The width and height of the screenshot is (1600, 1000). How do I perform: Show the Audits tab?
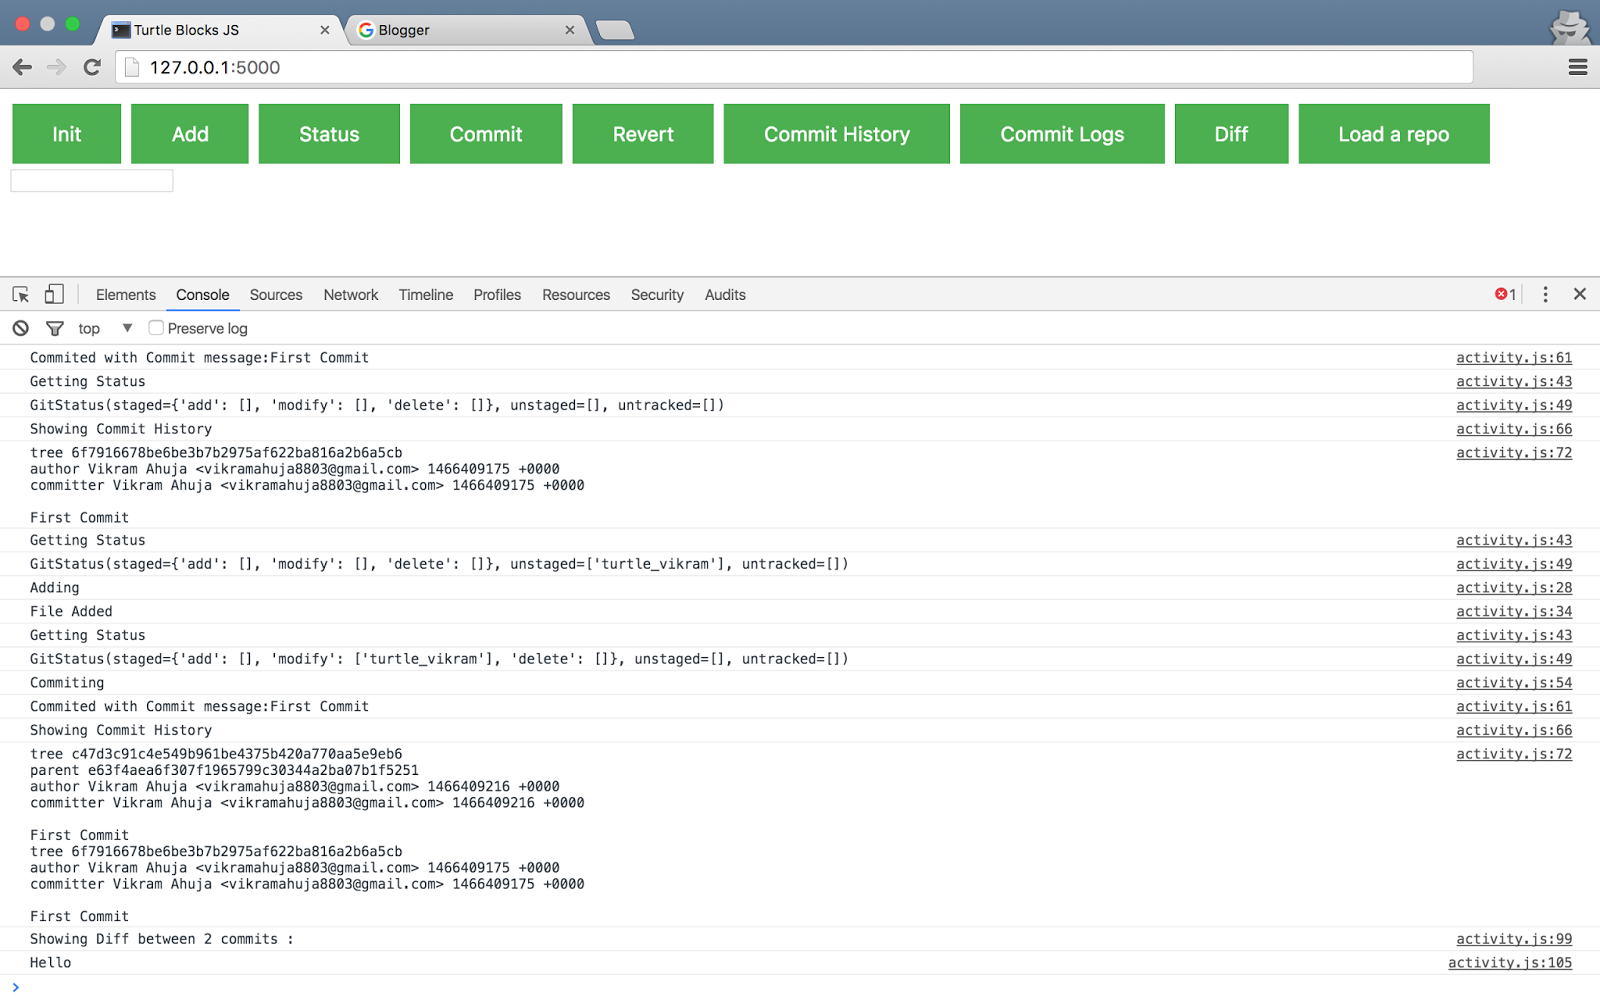pyautogui.click(x=725, y=295)
